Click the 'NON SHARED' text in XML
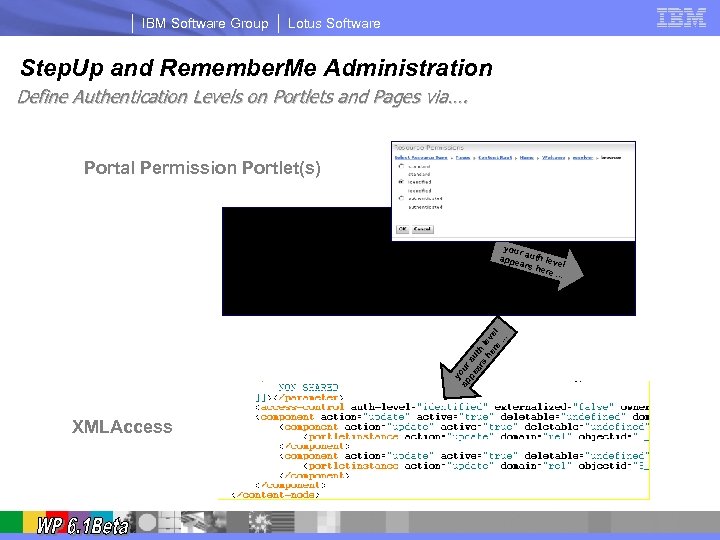Viewport: 720px width, 540px height. [308, 387]
